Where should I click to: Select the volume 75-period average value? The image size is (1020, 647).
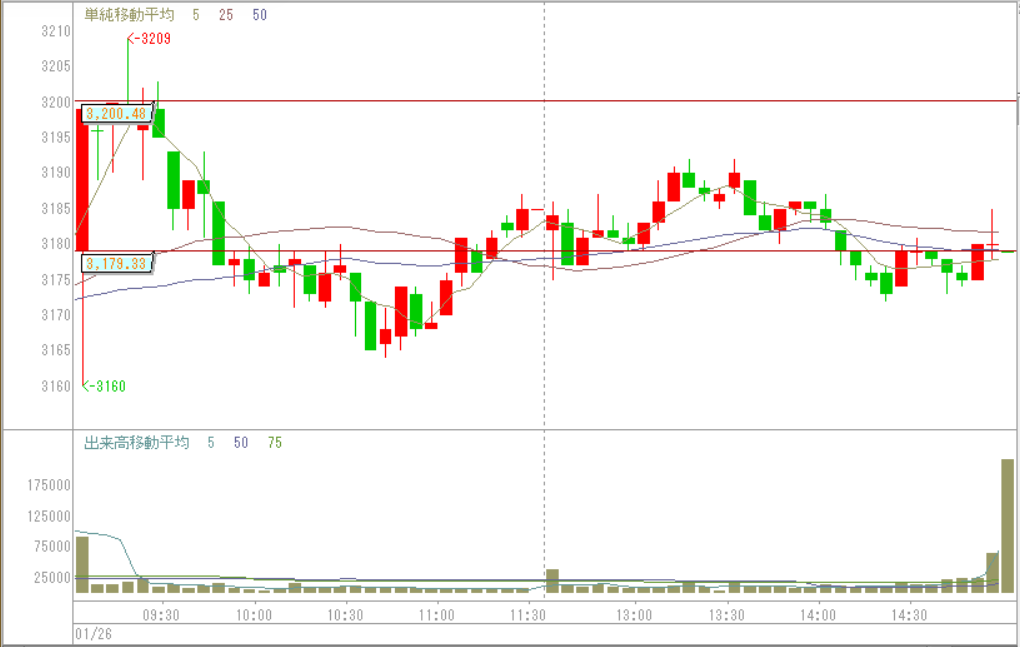(275, 443)
